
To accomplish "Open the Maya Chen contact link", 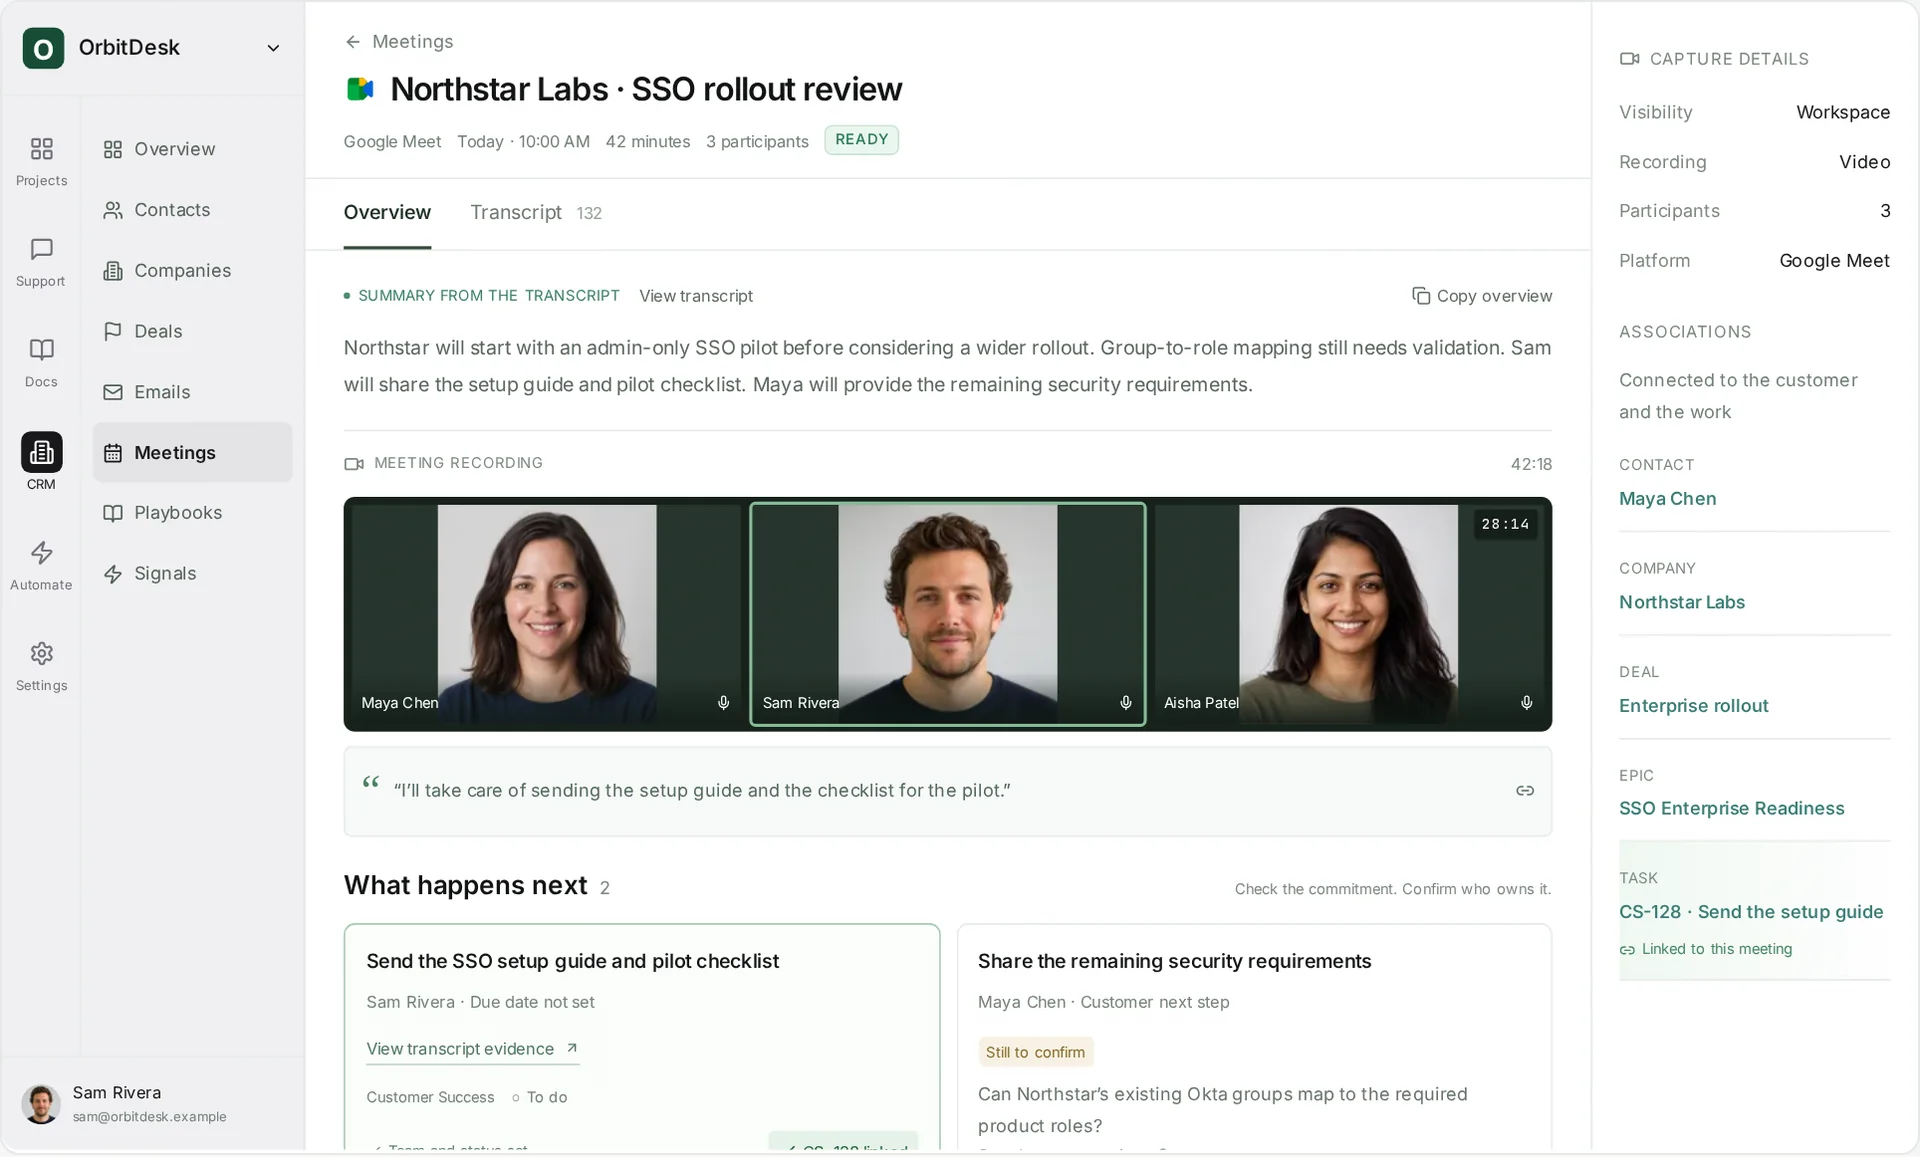I will point(1667,498).
